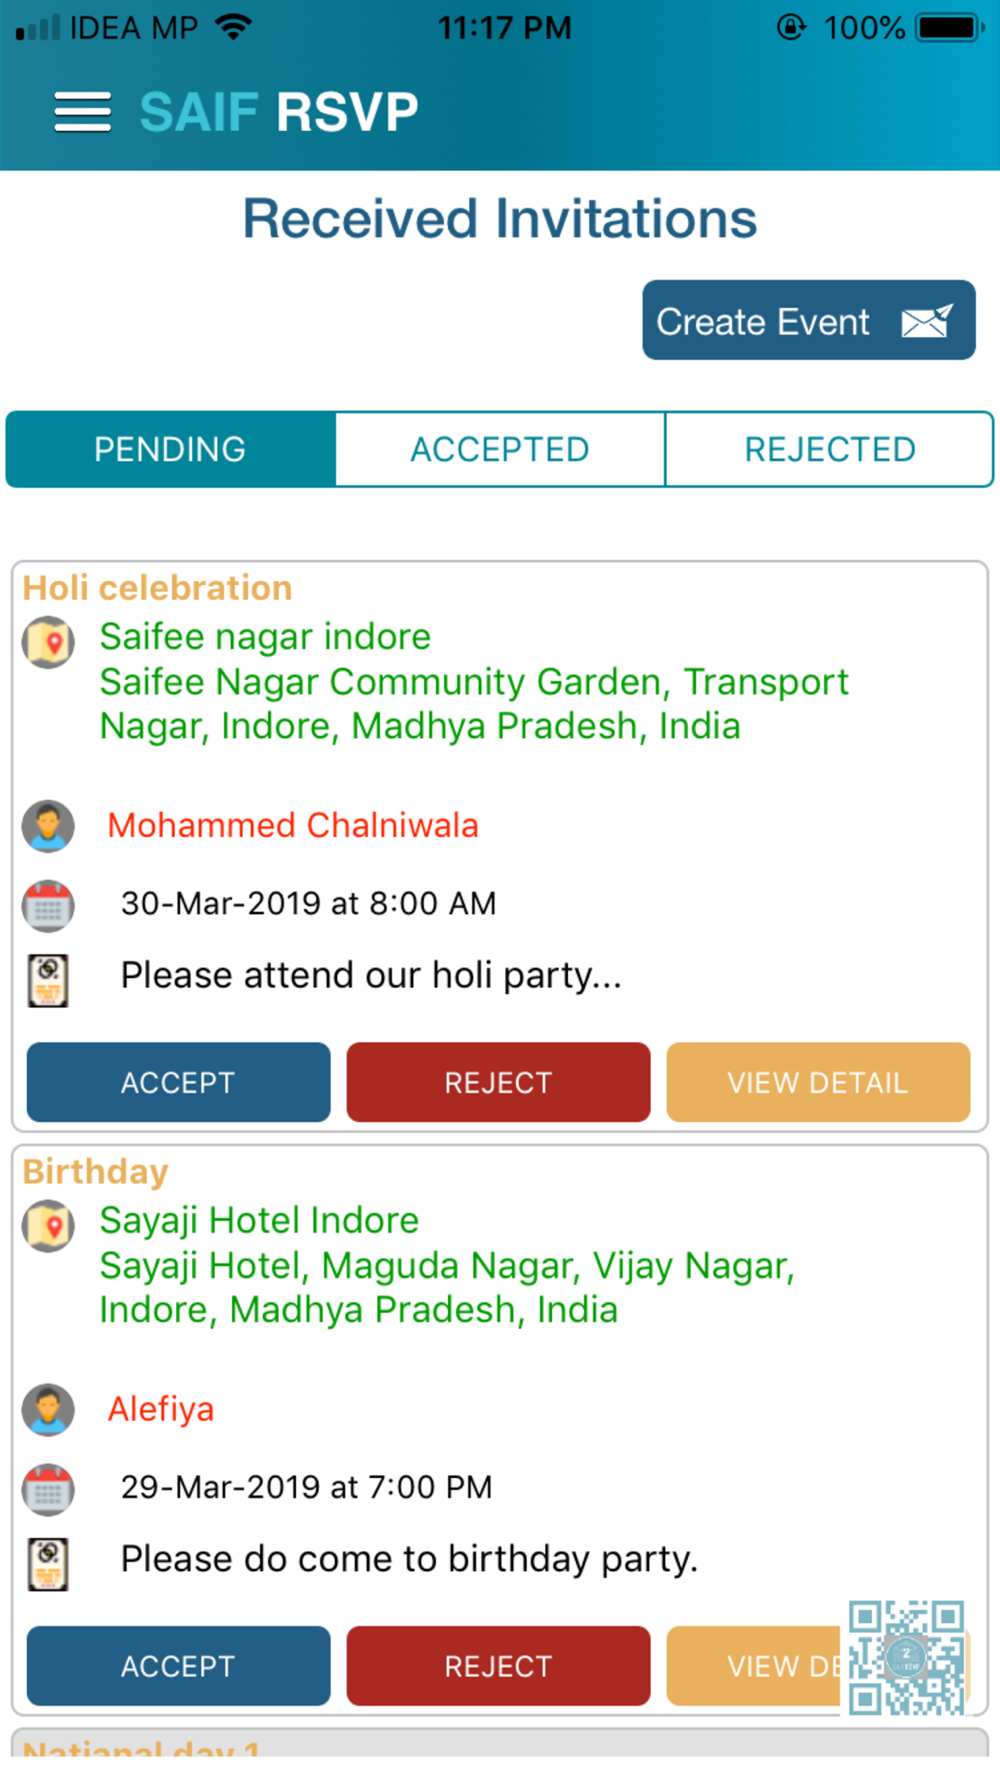Tap the map location icon for Holi celebration

(48, 642)
